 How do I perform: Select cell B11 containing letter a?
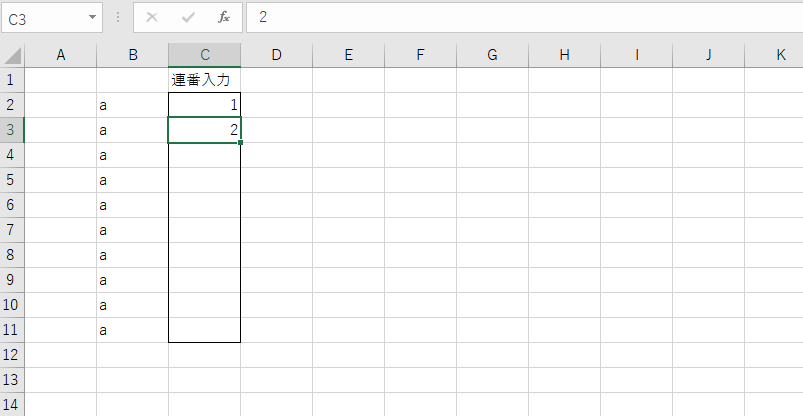(132, 330)
